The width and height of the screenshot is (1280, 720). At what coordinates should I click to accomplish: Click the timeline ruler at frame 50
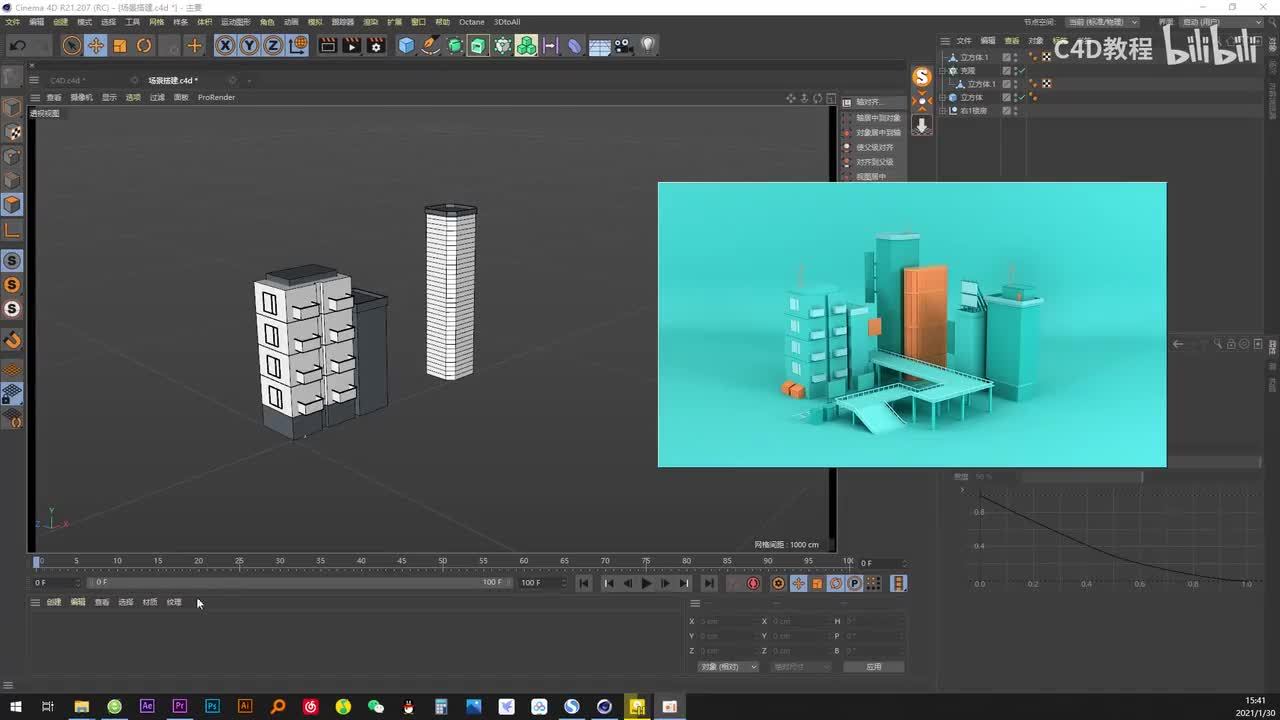pos(442,562)
